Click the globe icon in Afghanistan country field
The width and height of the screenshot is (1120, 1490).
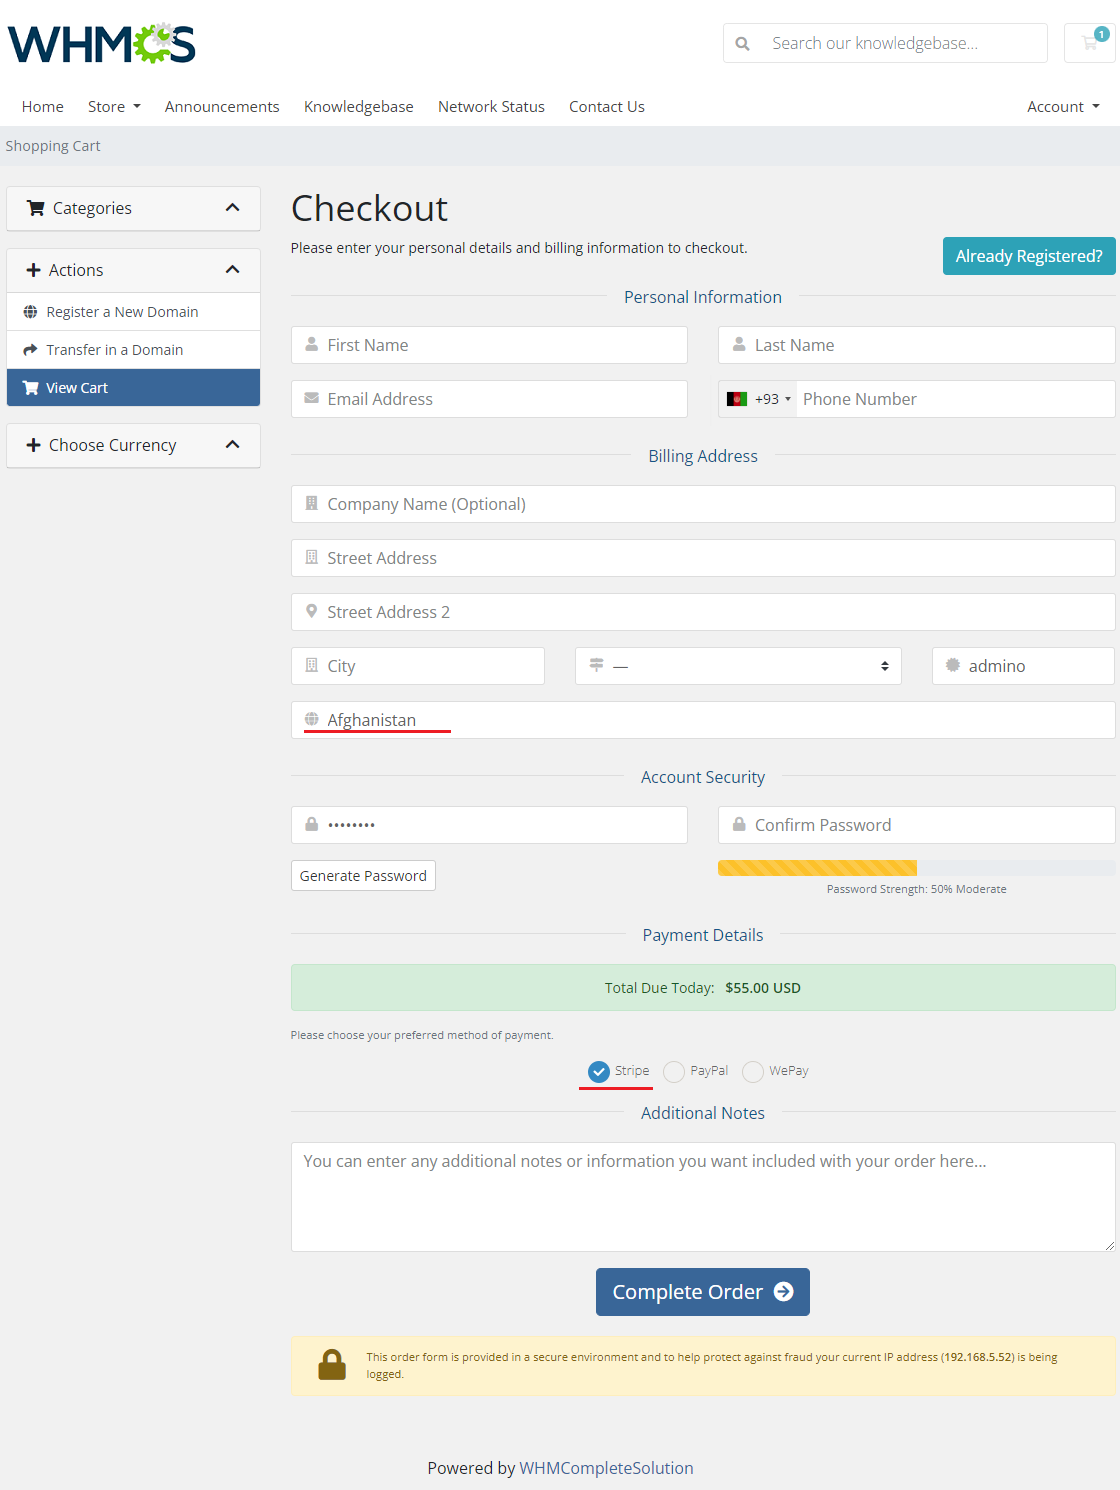coord(311,719)
